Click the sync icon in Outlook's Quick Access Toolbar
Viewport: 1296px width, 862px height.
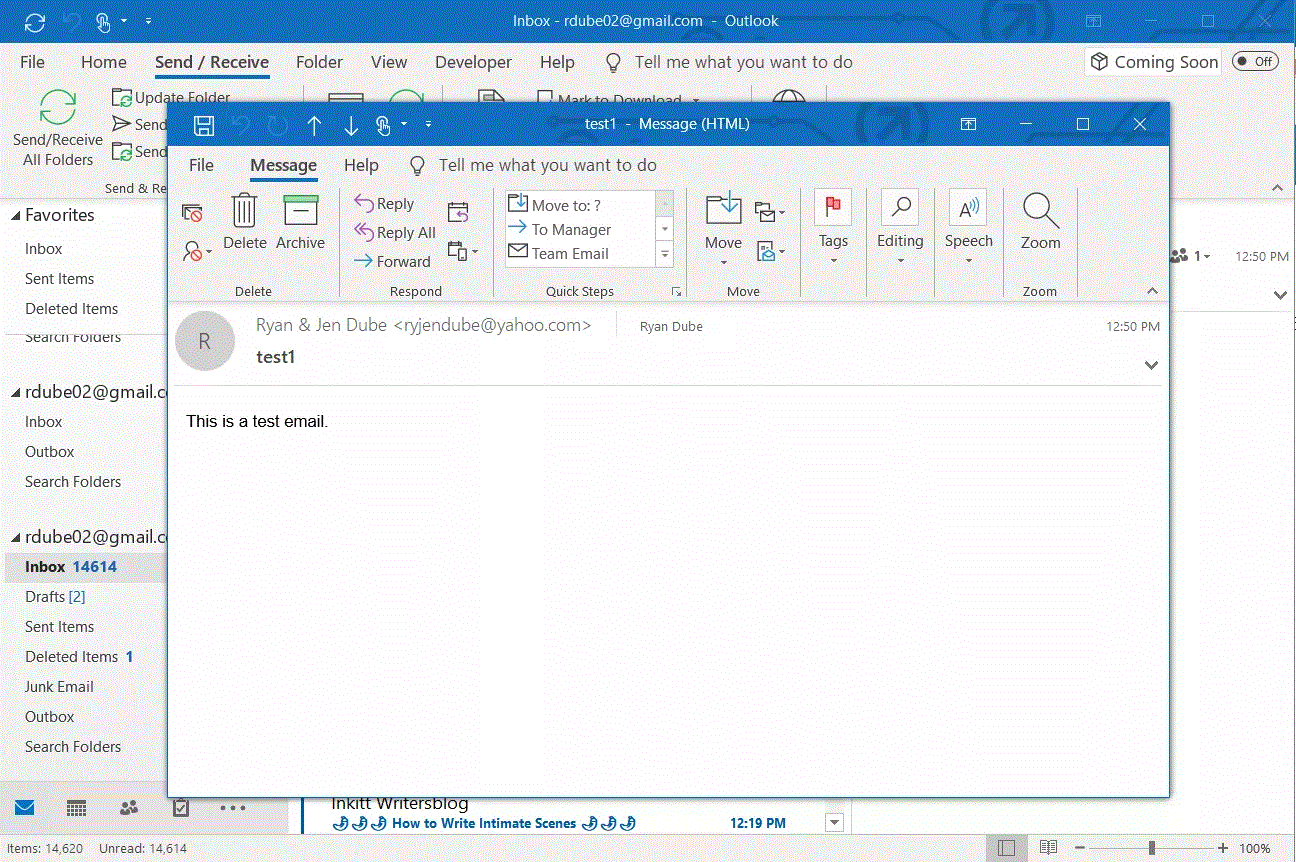click(x=35, y=21)
